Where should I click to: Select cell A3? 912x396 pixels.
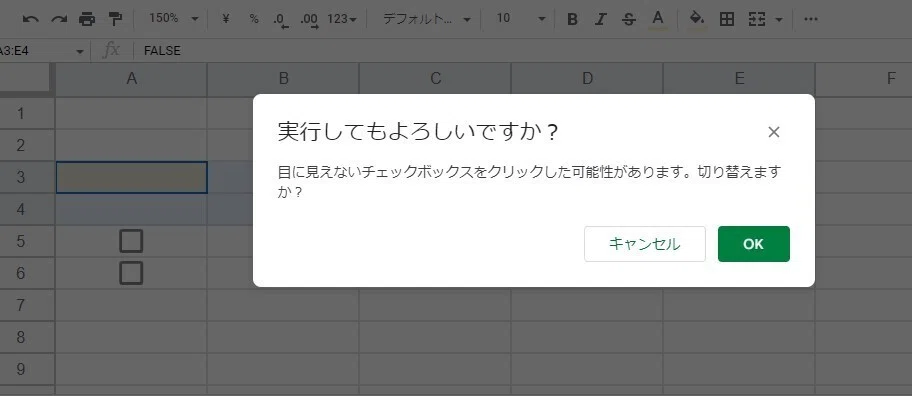[131, 177]
